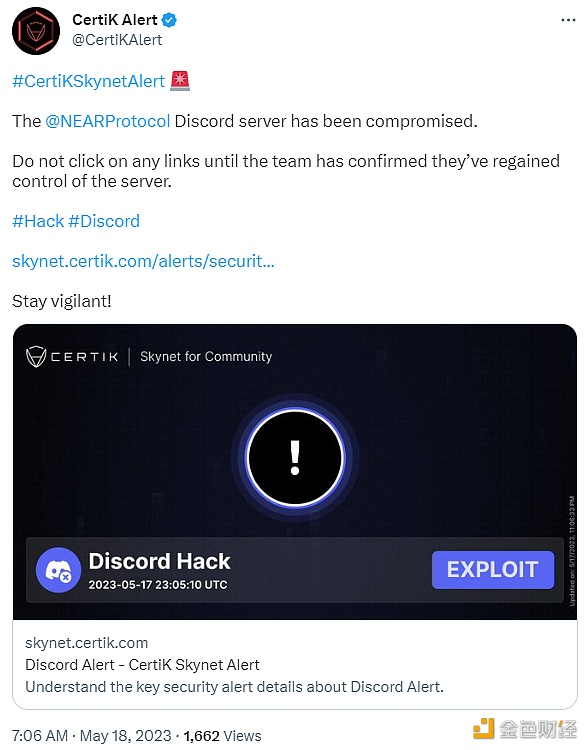Open the #Discord hashtag
Image resolution: width=588 pixels, height=750 pixels.
(104, 221)
